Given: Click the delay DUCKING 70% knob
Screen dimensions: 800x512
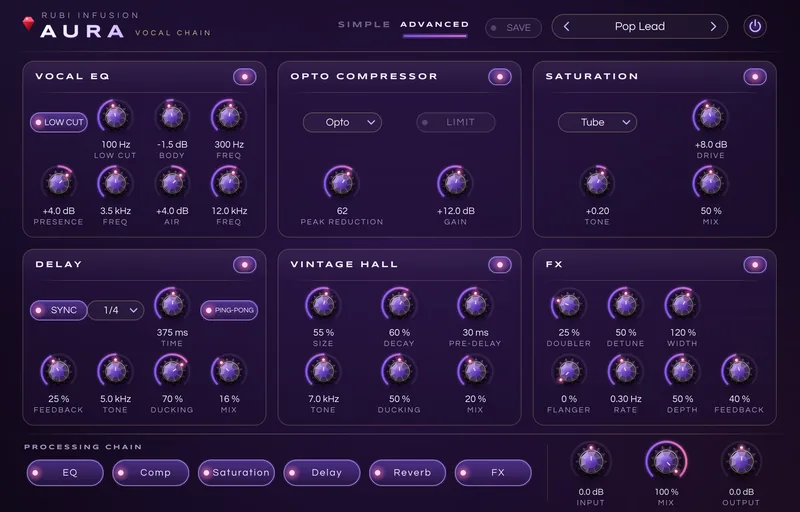Looking at the screenshot, I should coord(172,371).
